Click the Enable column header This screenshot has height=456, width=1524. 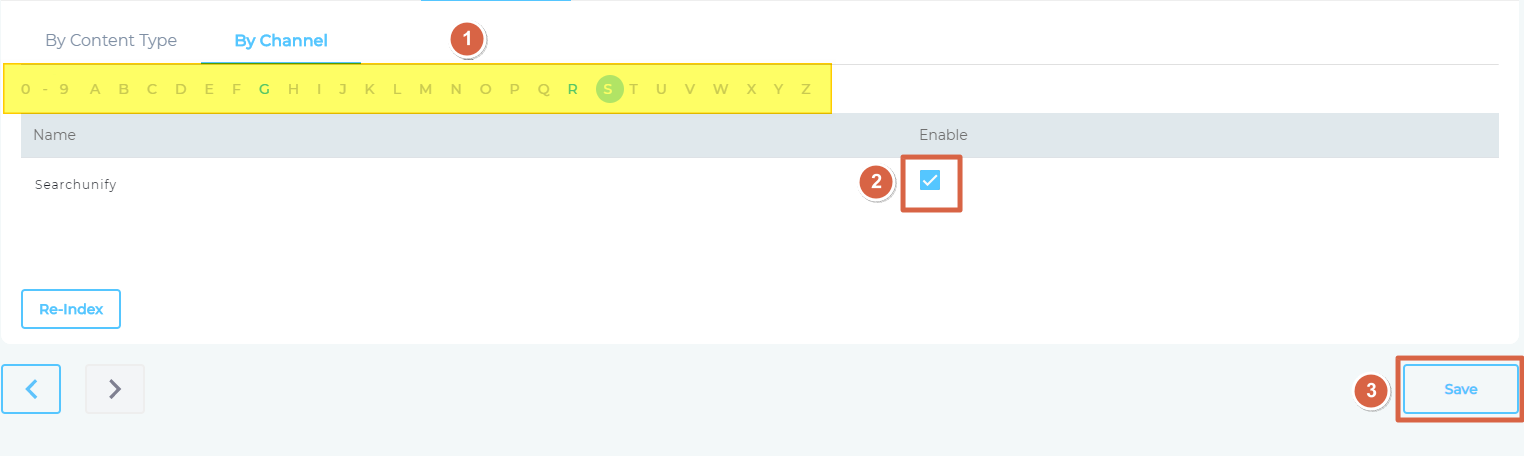(943, 134)
